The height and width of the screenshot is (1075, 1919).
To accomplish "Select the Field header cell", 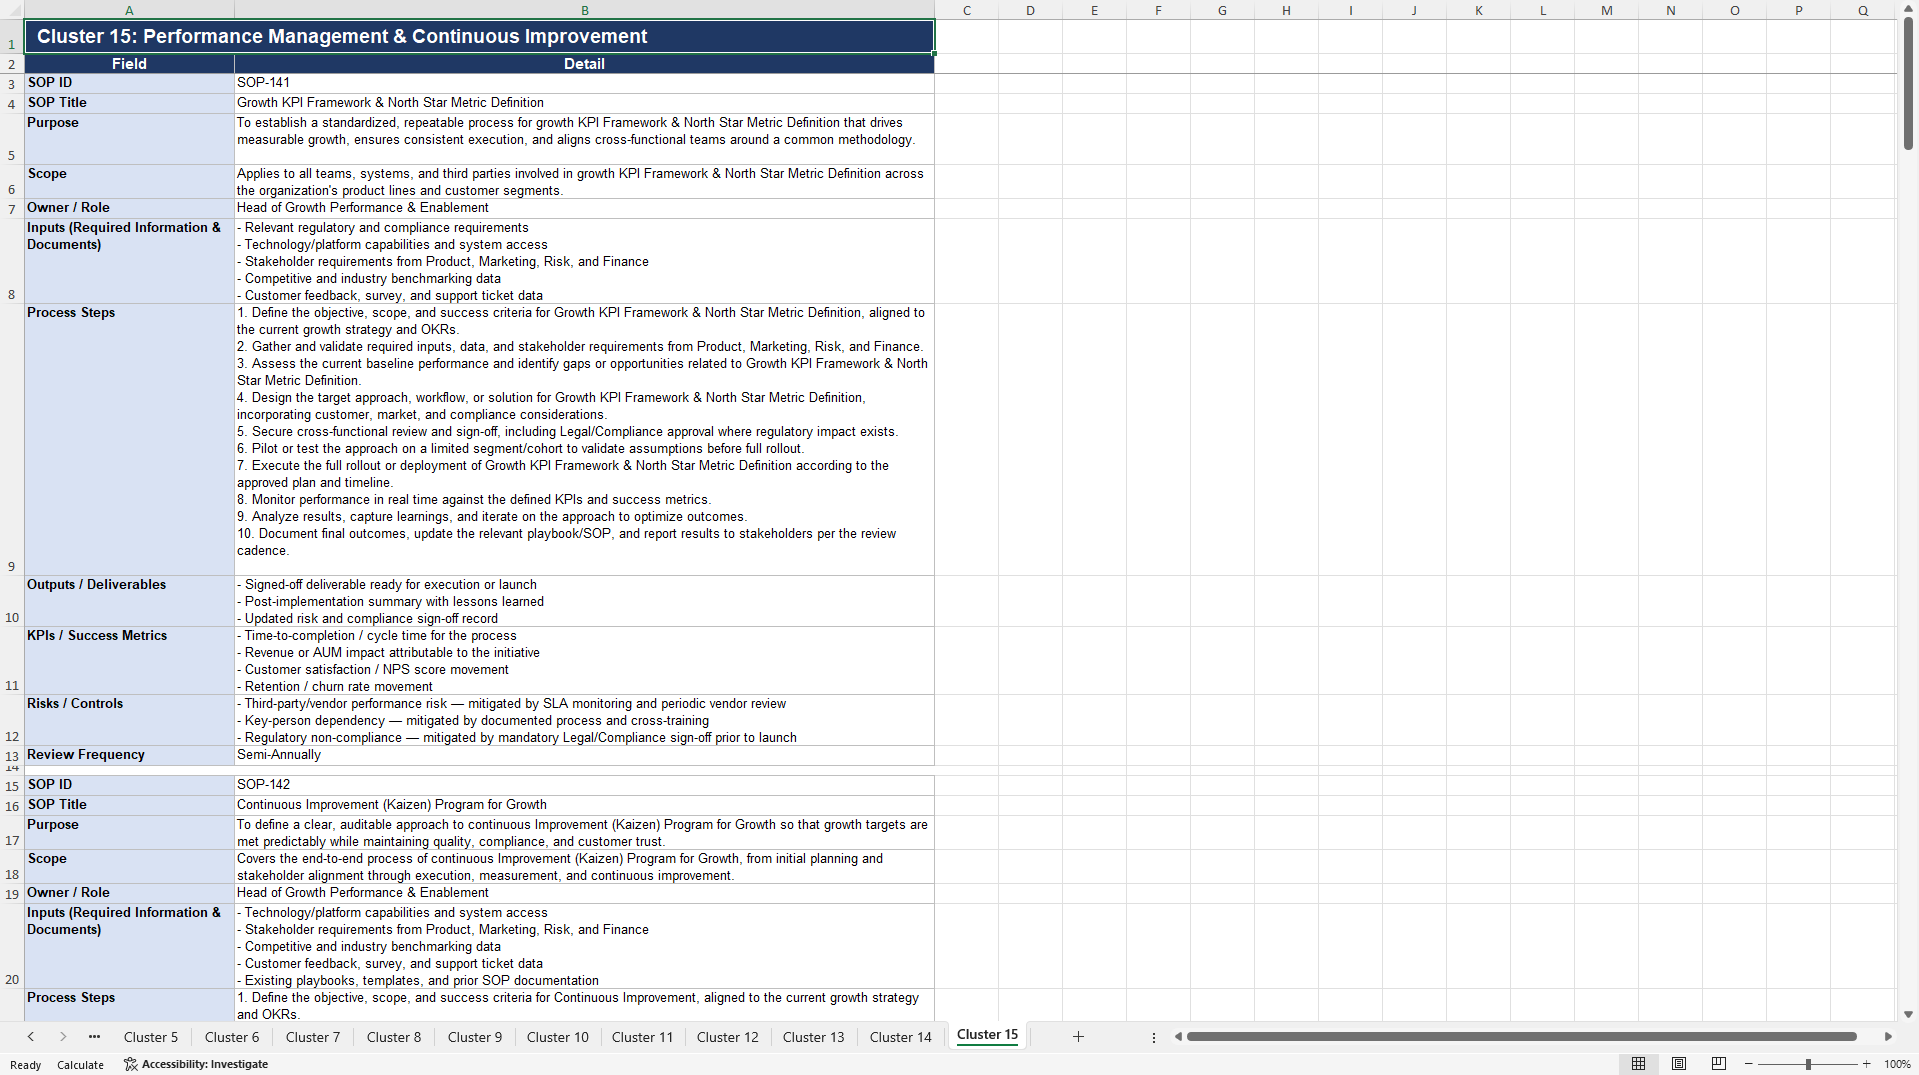I will (129, 63).
